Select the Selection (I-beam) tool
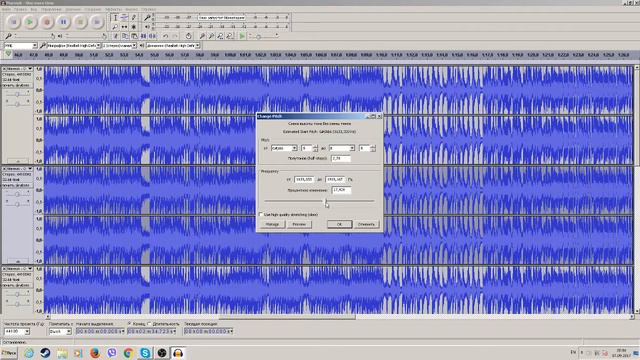640x360 pixels. tap(115, 18)
